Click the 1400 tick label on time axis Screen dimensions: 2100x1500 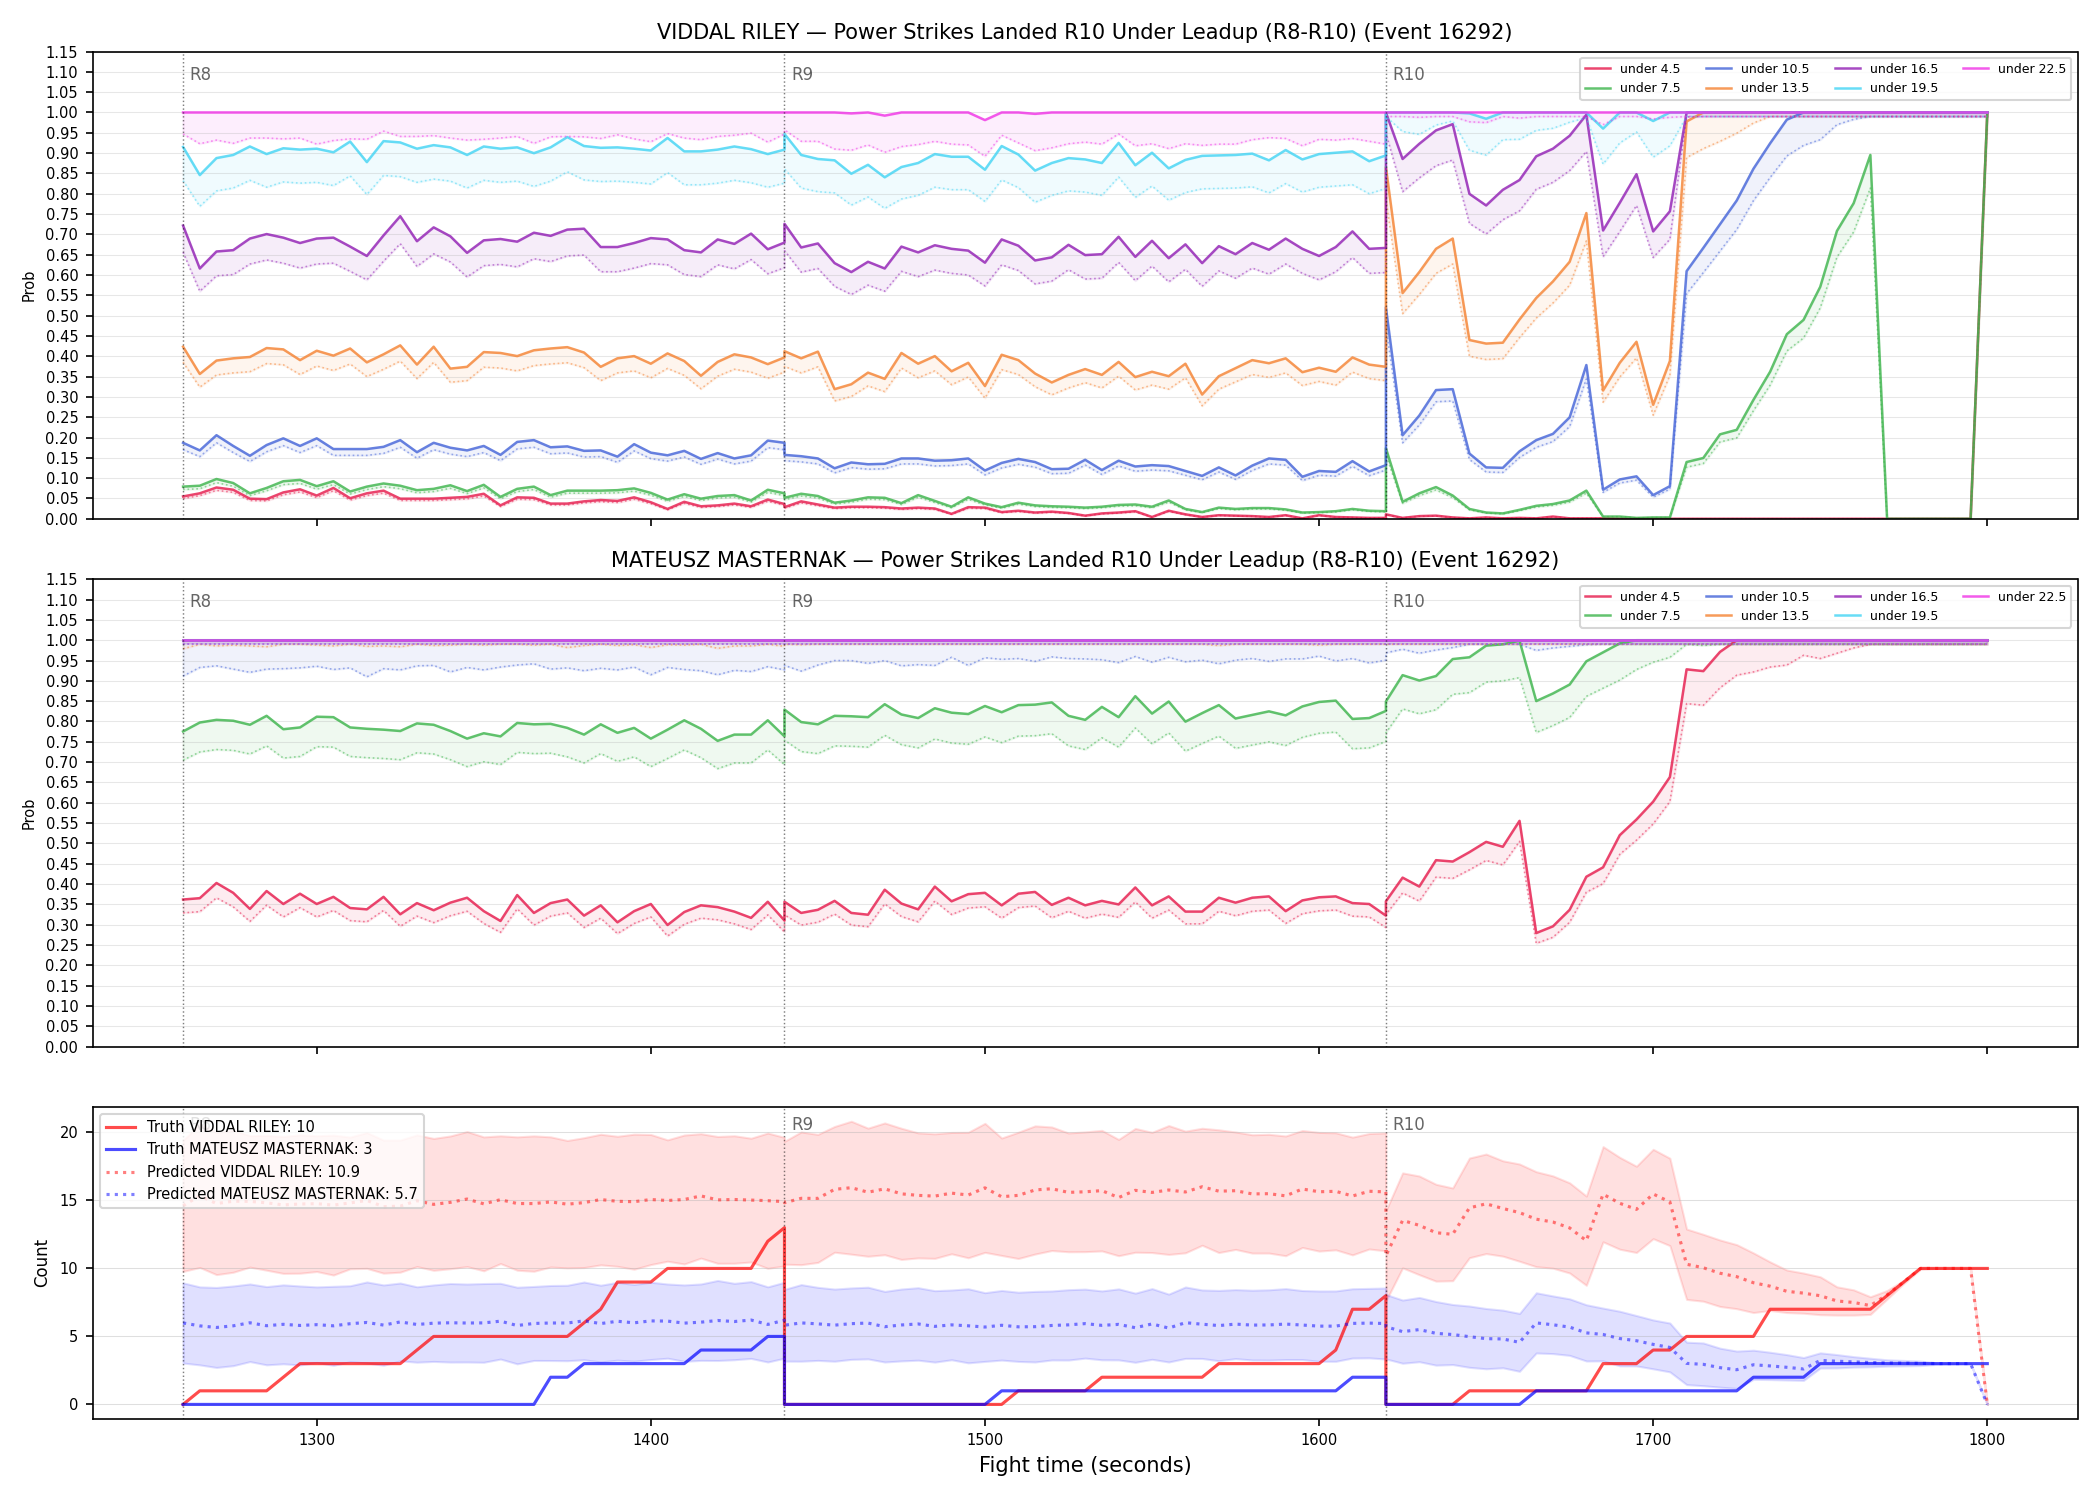651,1440
